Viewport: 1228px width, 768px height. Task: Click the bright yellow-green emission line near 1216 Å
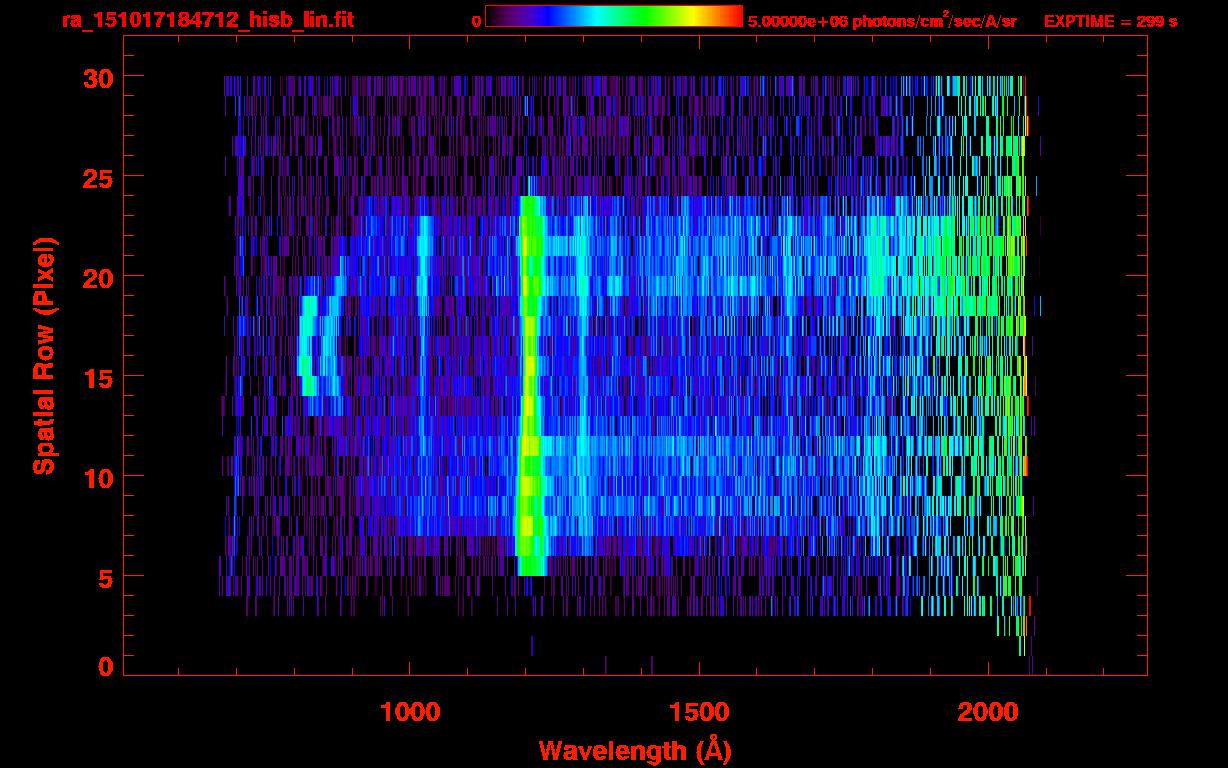click(531, 386)
